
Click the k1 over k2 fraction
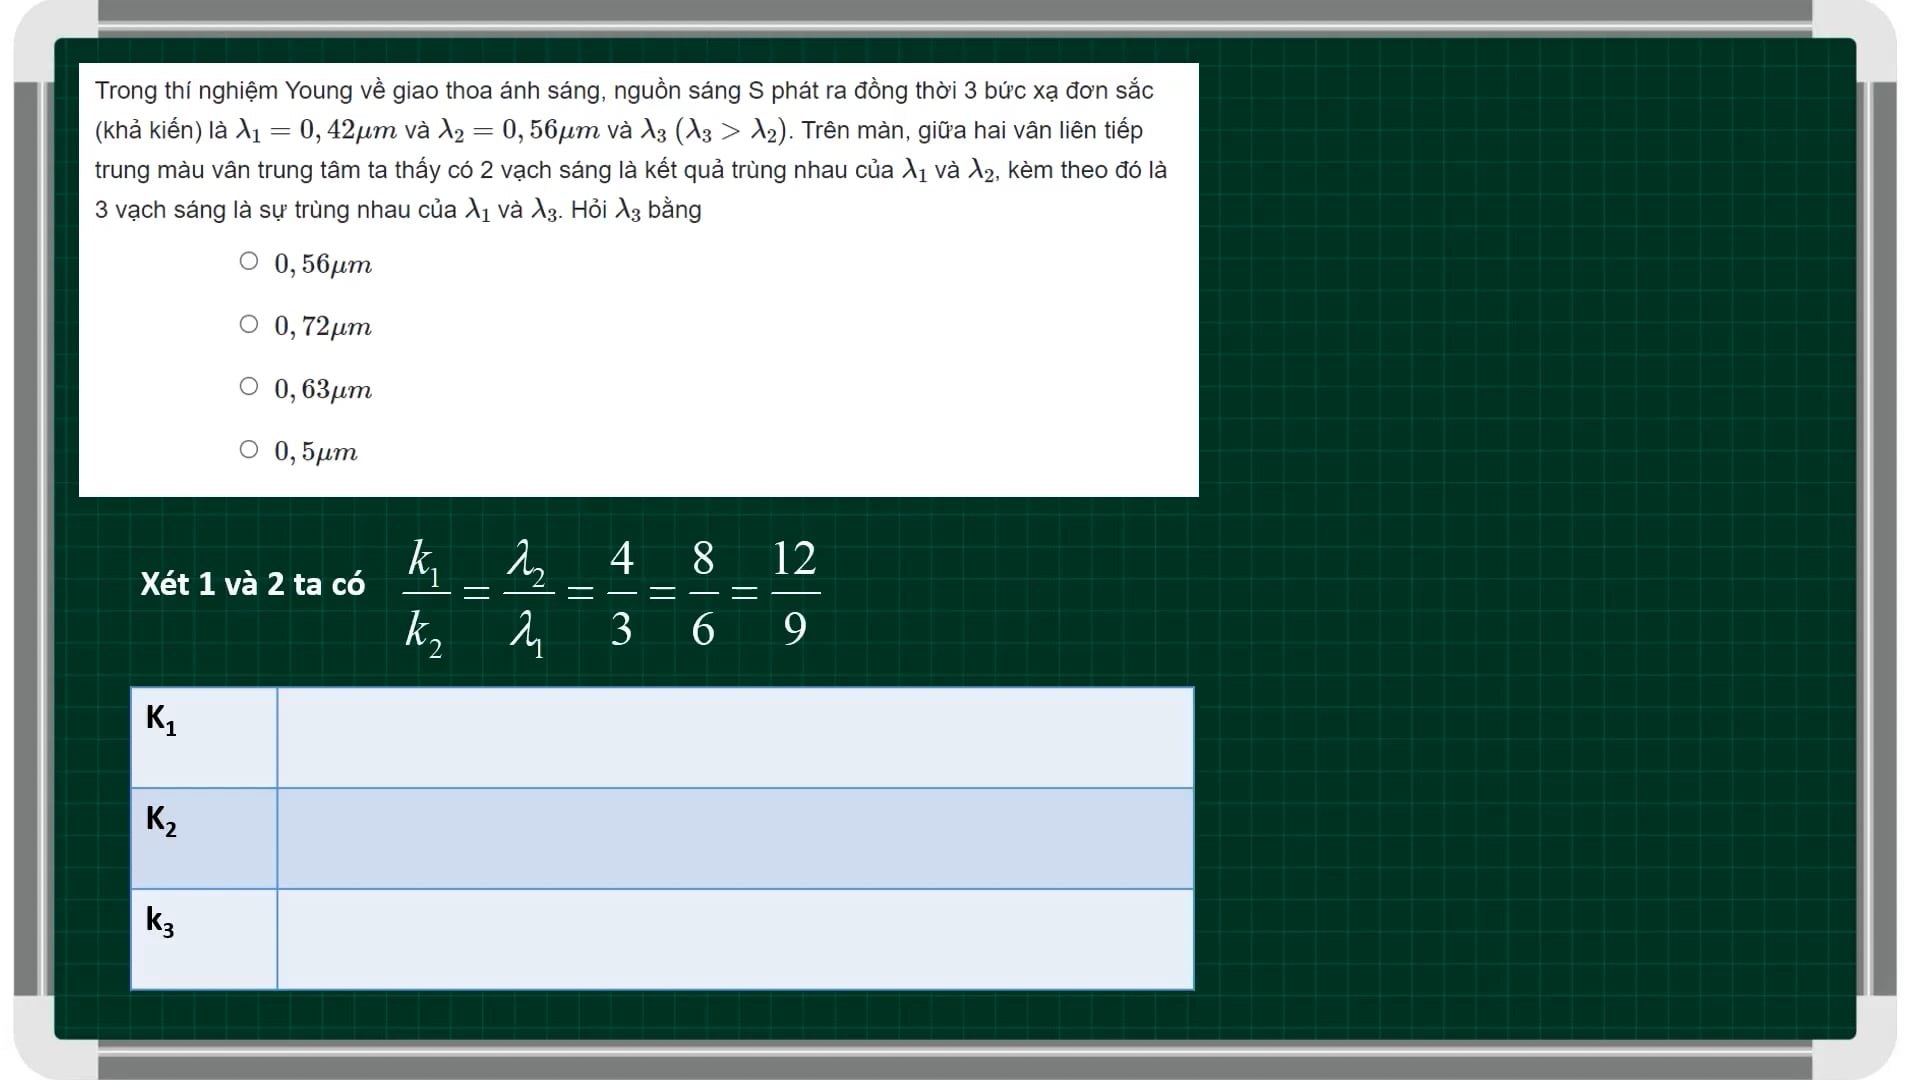tap(425, 598)
